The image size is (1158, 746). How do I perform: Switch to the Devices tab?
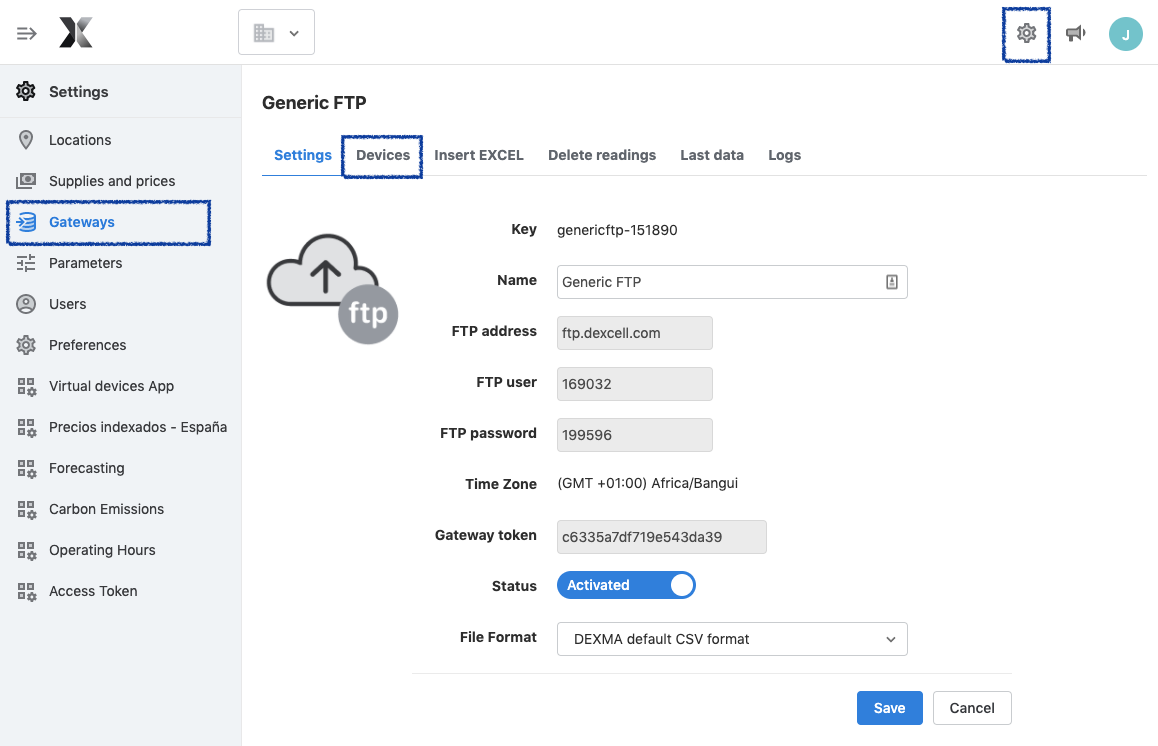[381, 155]
